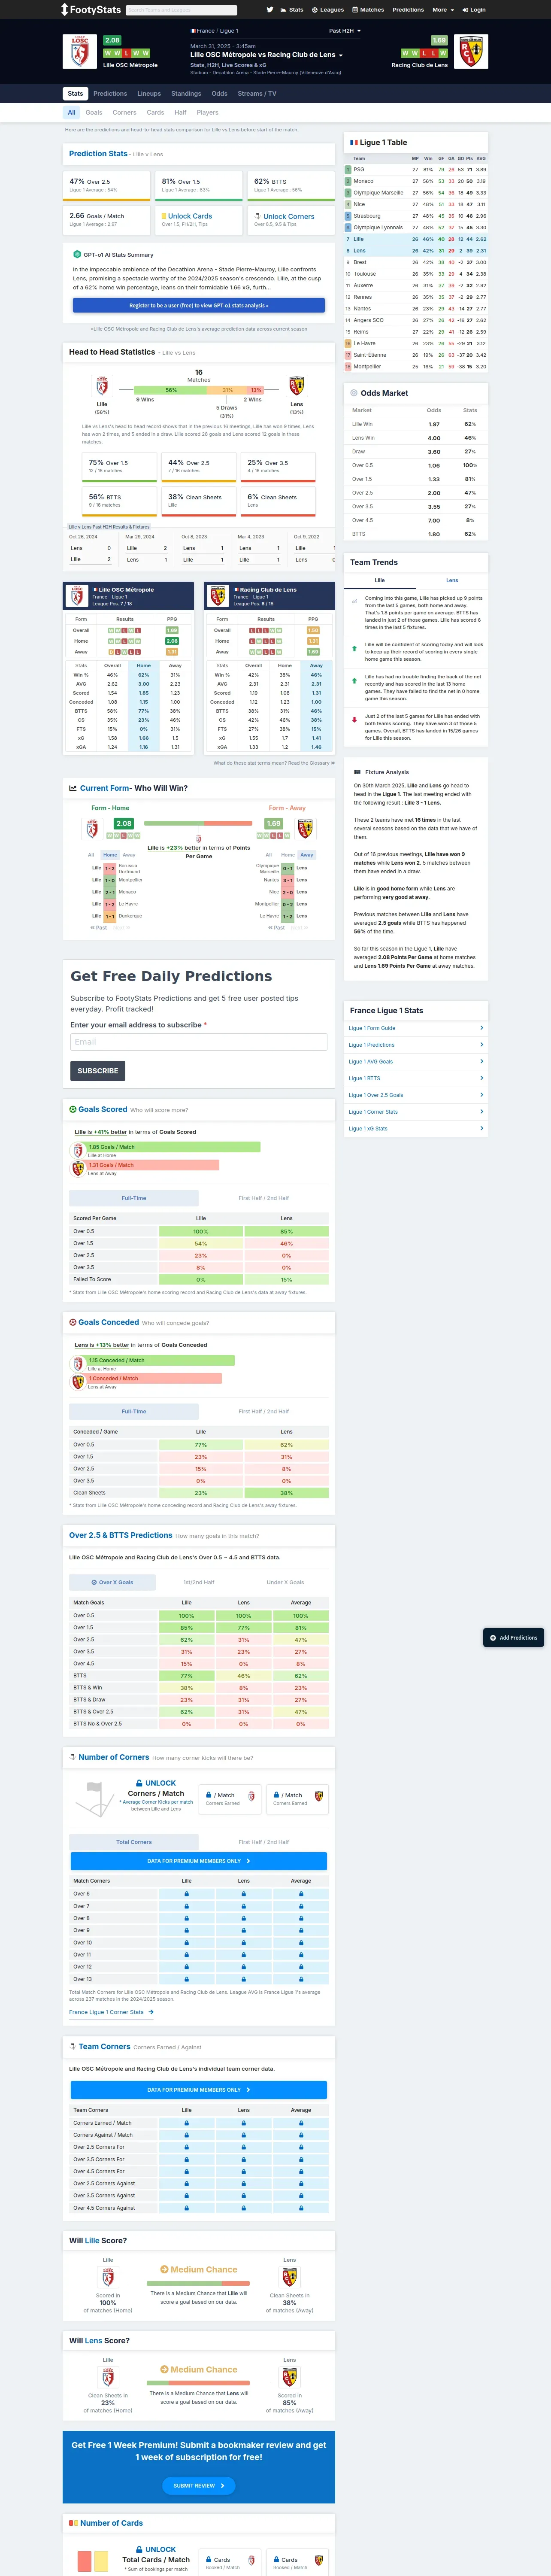Select First Half / 2nd Half under Goals Scored

pyautogui.click(x=263, y=1198)
